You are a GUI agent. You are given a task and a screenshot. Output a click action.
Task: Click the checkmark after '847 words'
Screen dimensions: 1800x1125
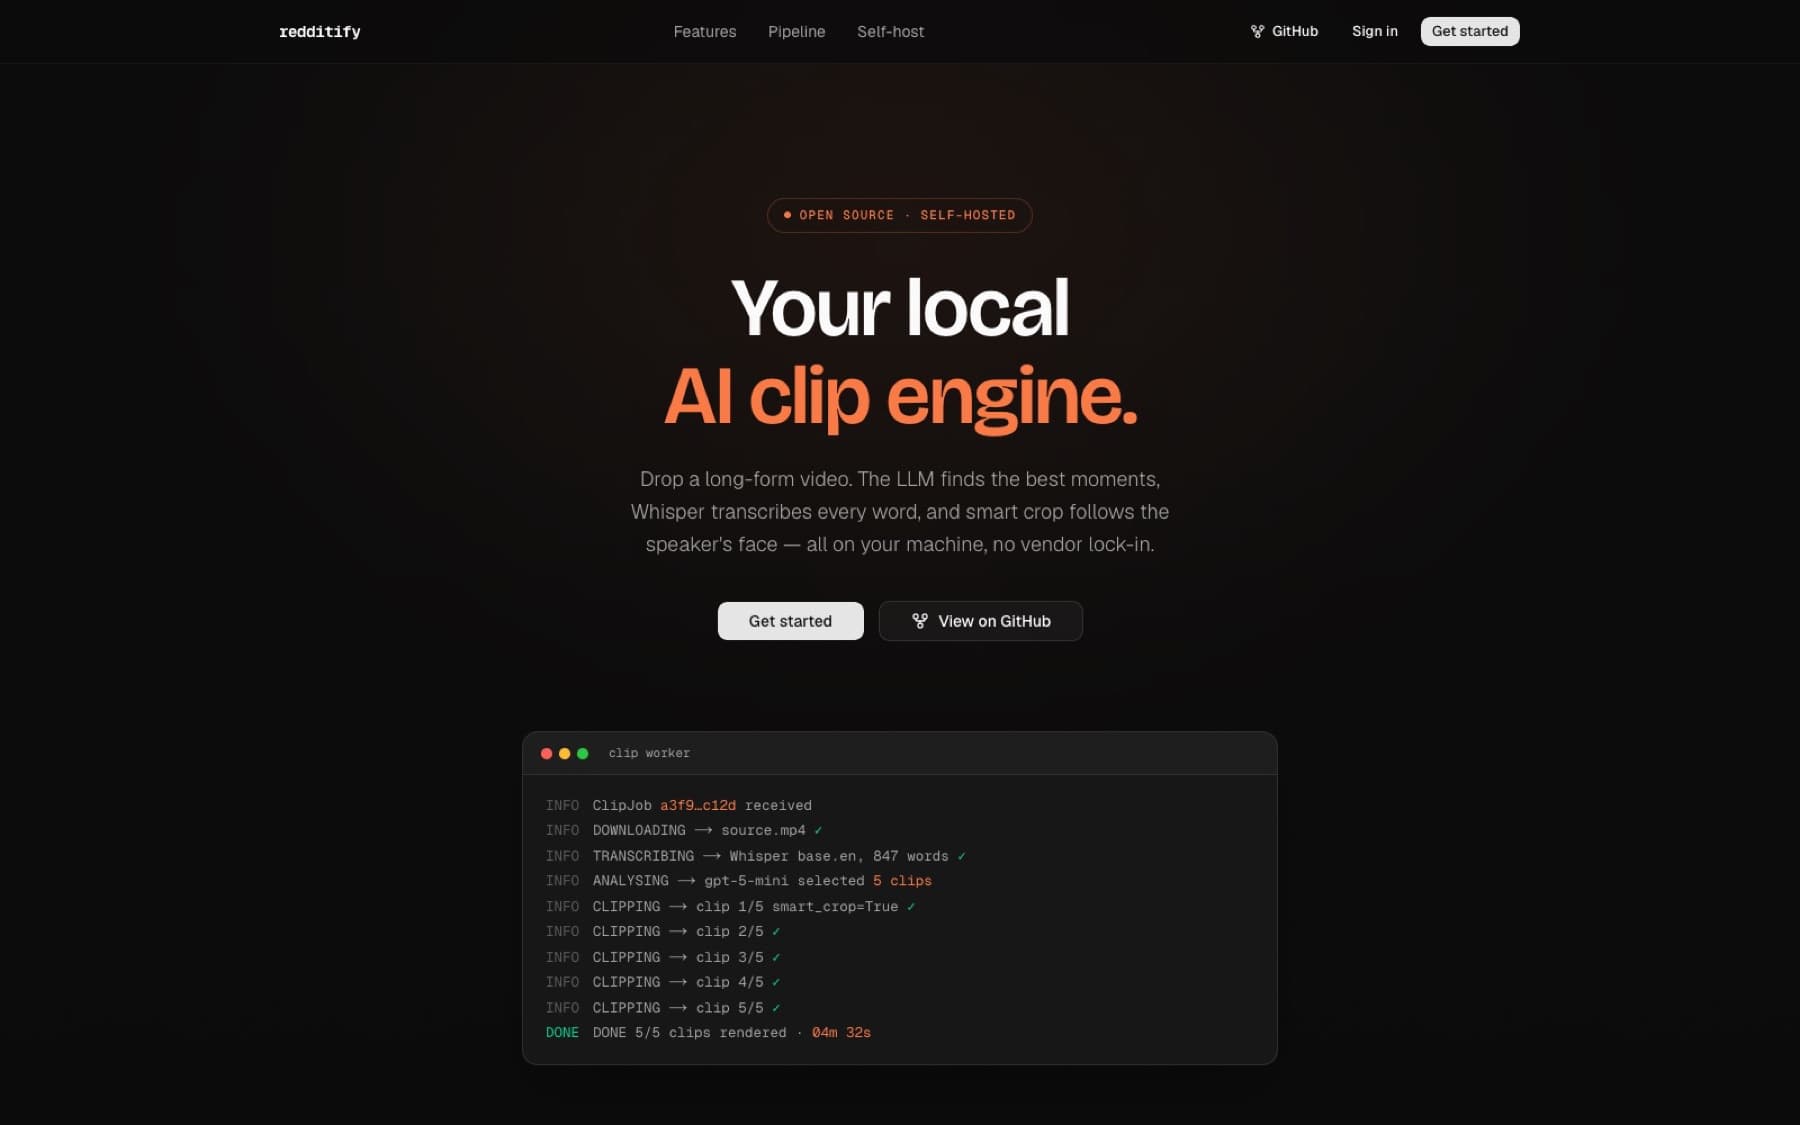pyautogui.click(x=962, y=857)
